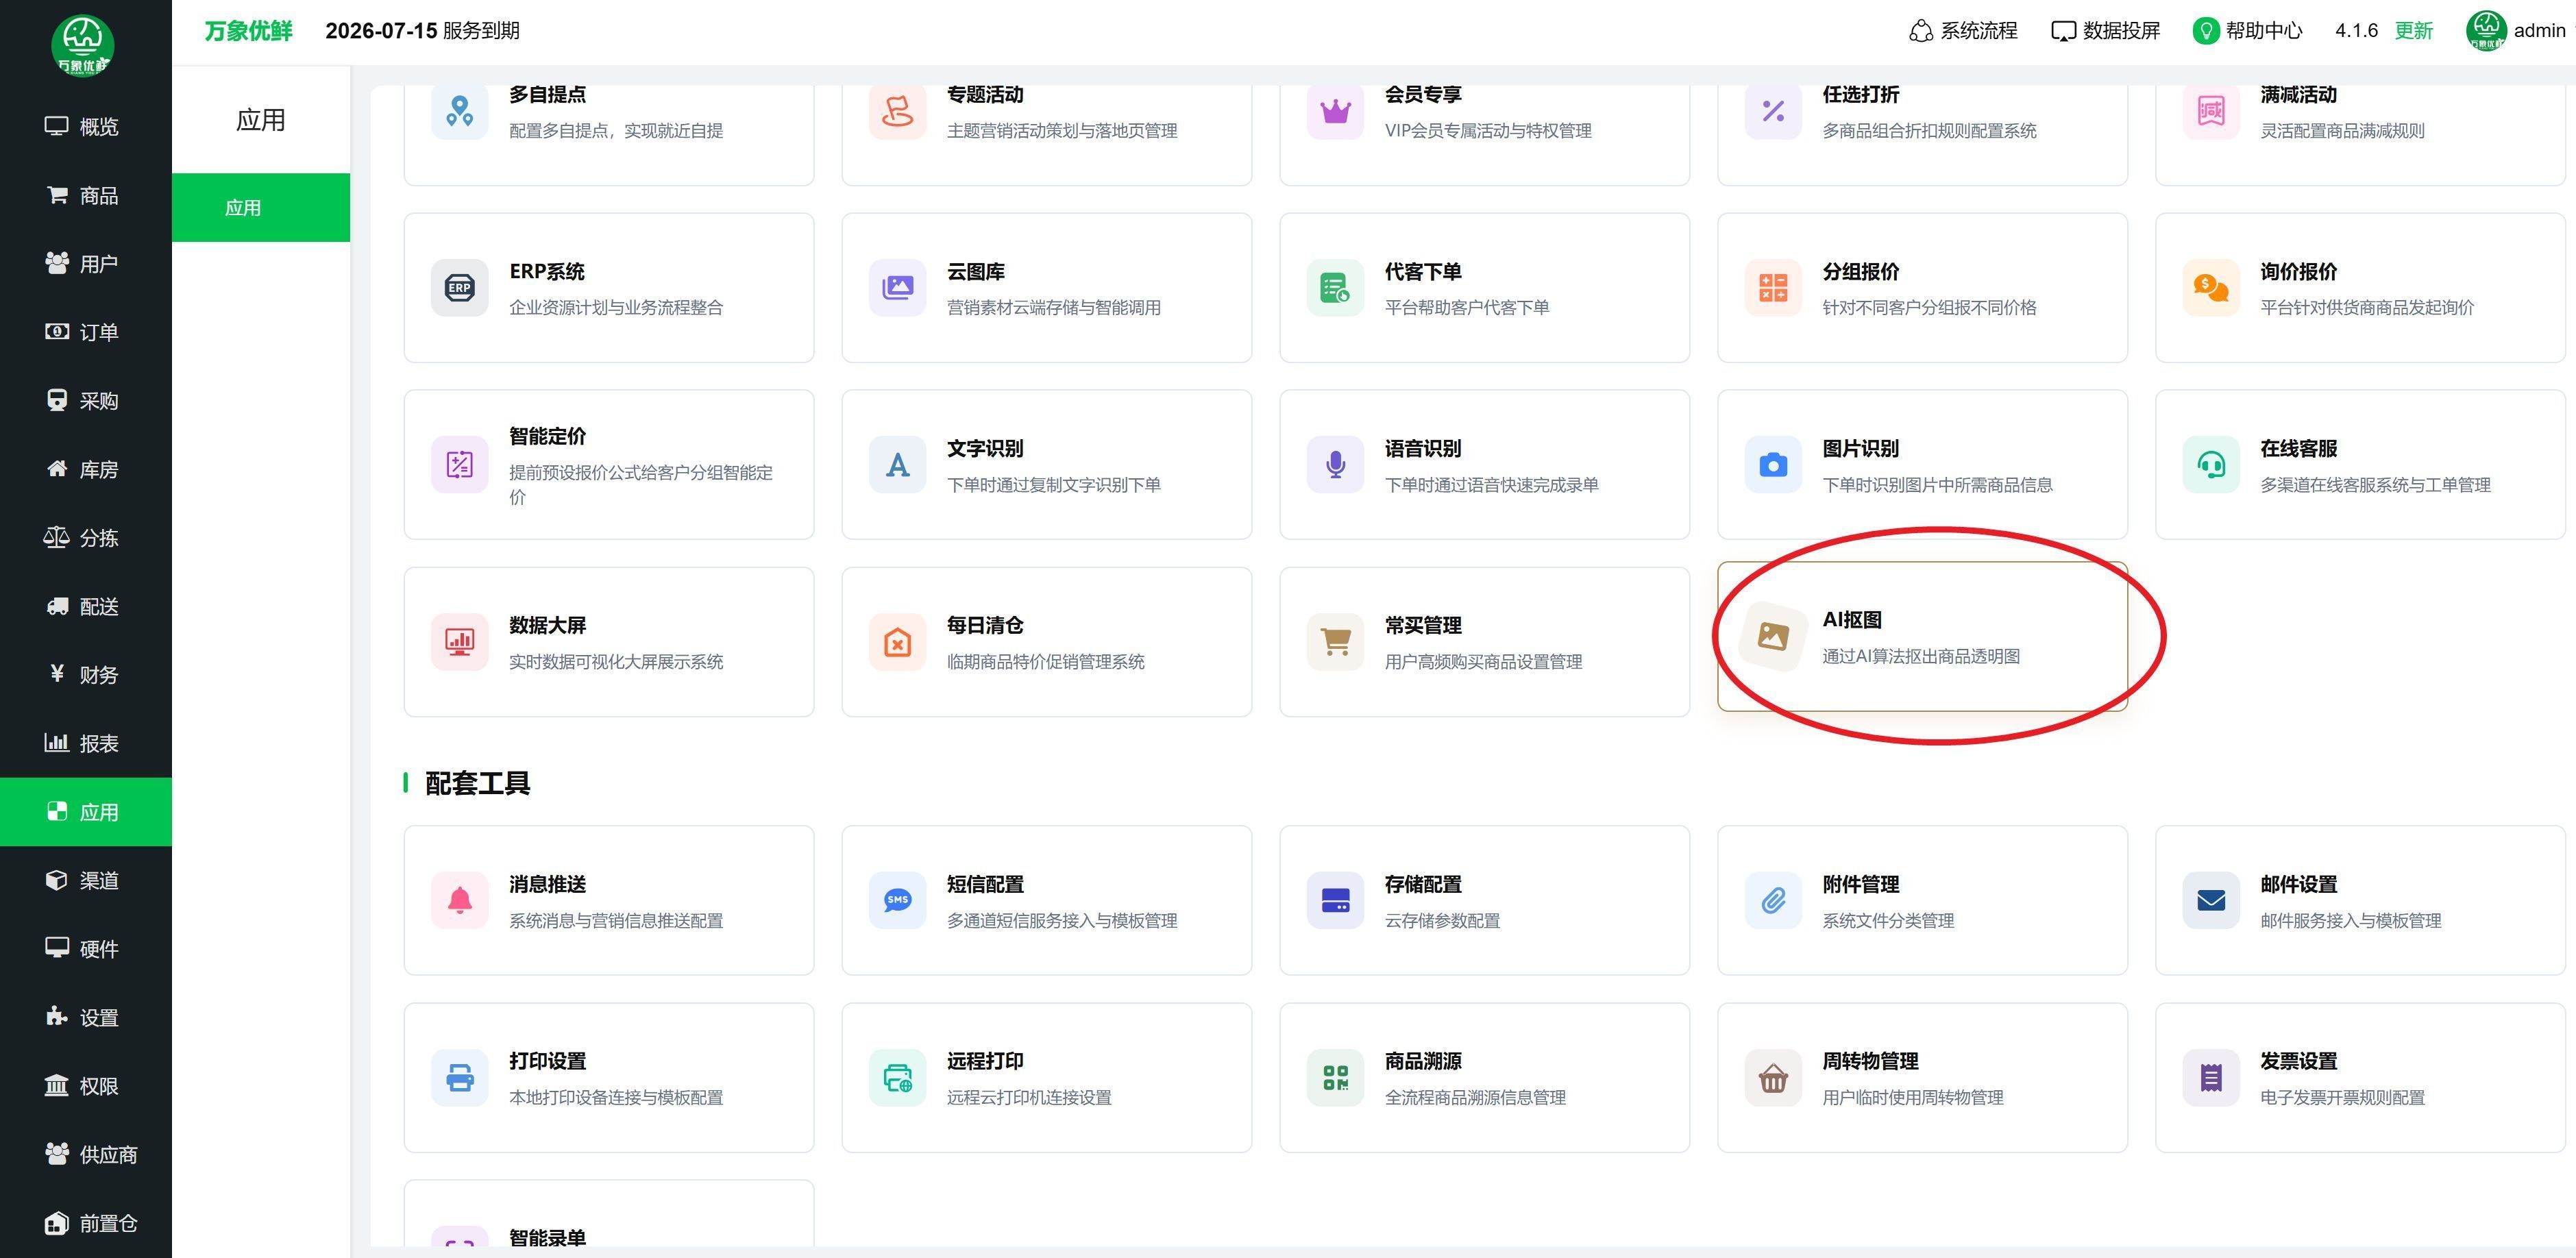Open the 远程打印 cloud printer icon
This screenshot has height=1258, width=2576.
point(897,1078)
